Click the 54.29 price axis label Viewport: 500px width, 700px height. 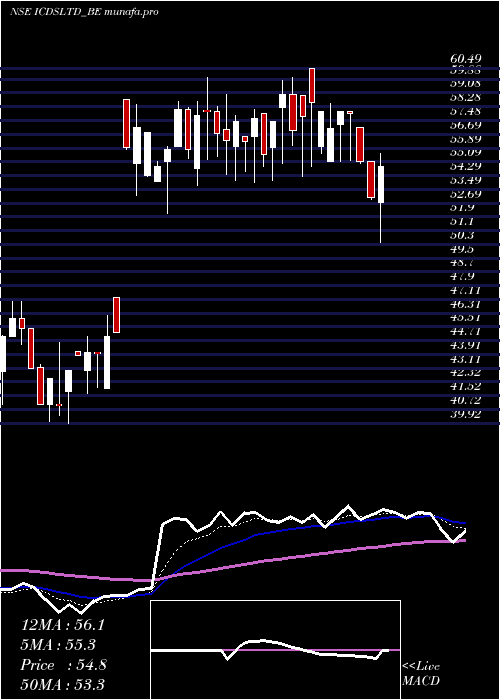tap(465, 167)
